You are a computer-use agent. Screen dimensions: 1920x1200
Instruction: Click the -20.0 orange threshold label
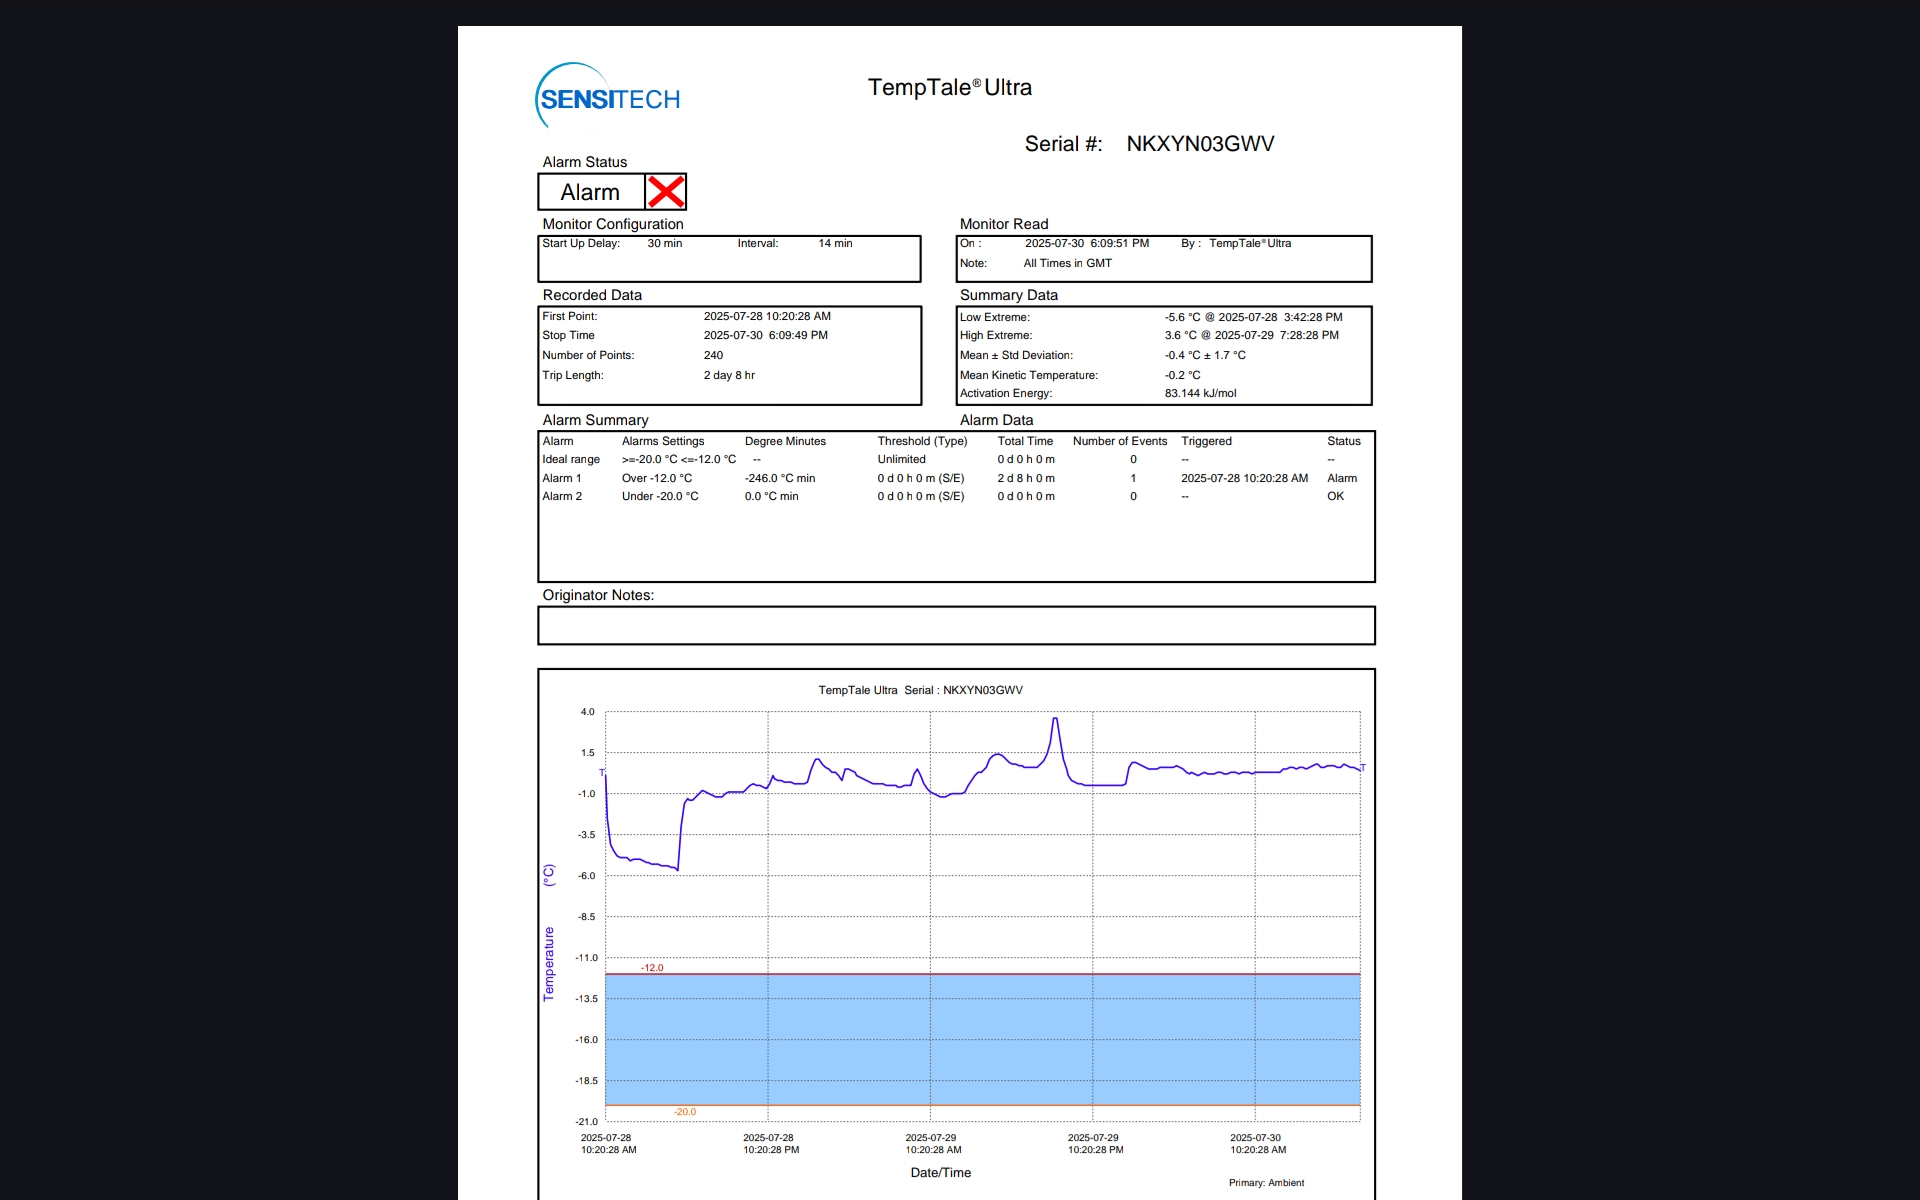click(x=684, y=1111)
